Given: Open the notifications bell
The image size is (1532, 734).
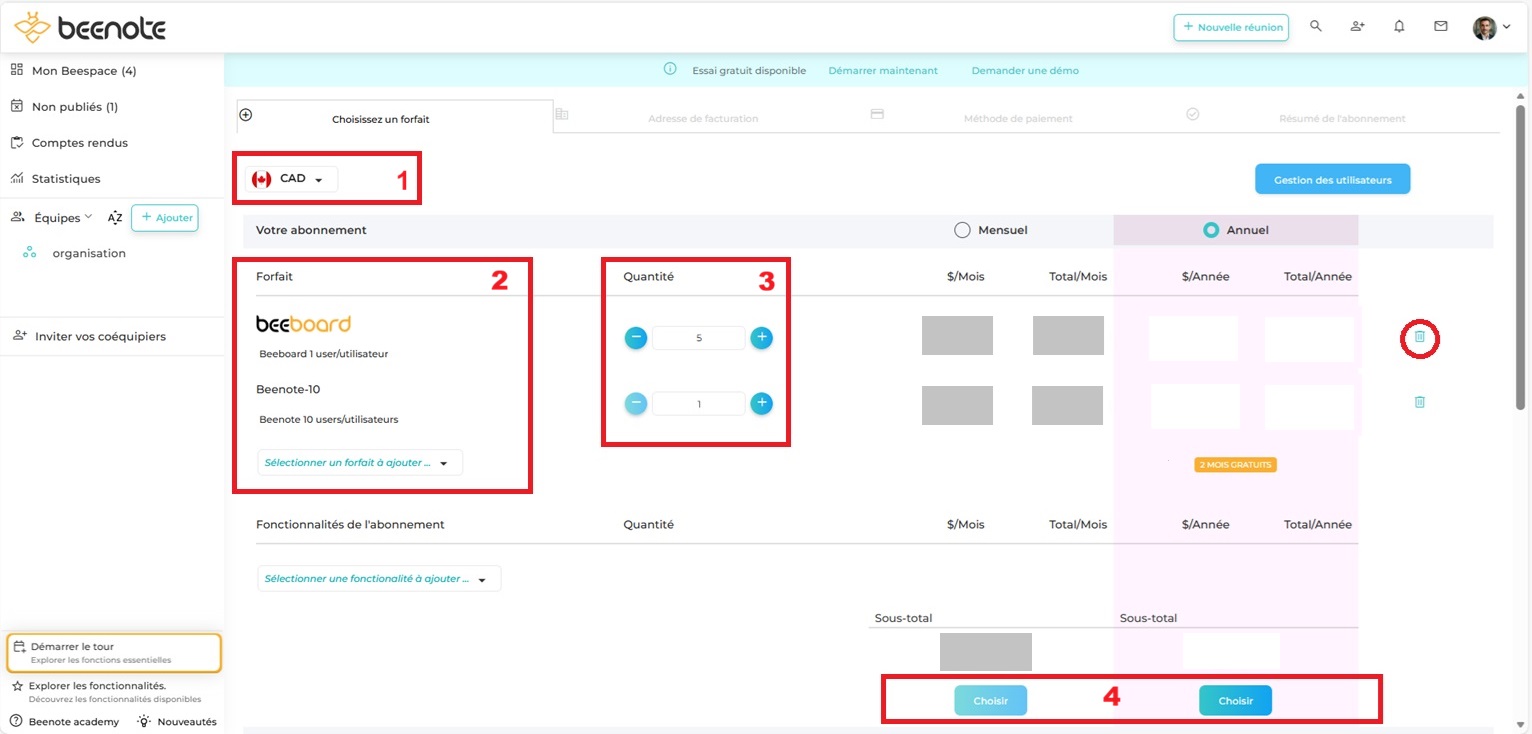Looking at the screenshot, I should 1399,27.
